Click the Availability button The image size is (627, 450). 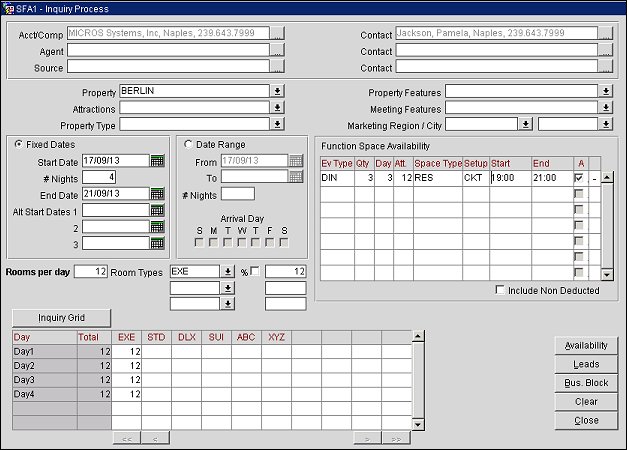tap(586, 345)
